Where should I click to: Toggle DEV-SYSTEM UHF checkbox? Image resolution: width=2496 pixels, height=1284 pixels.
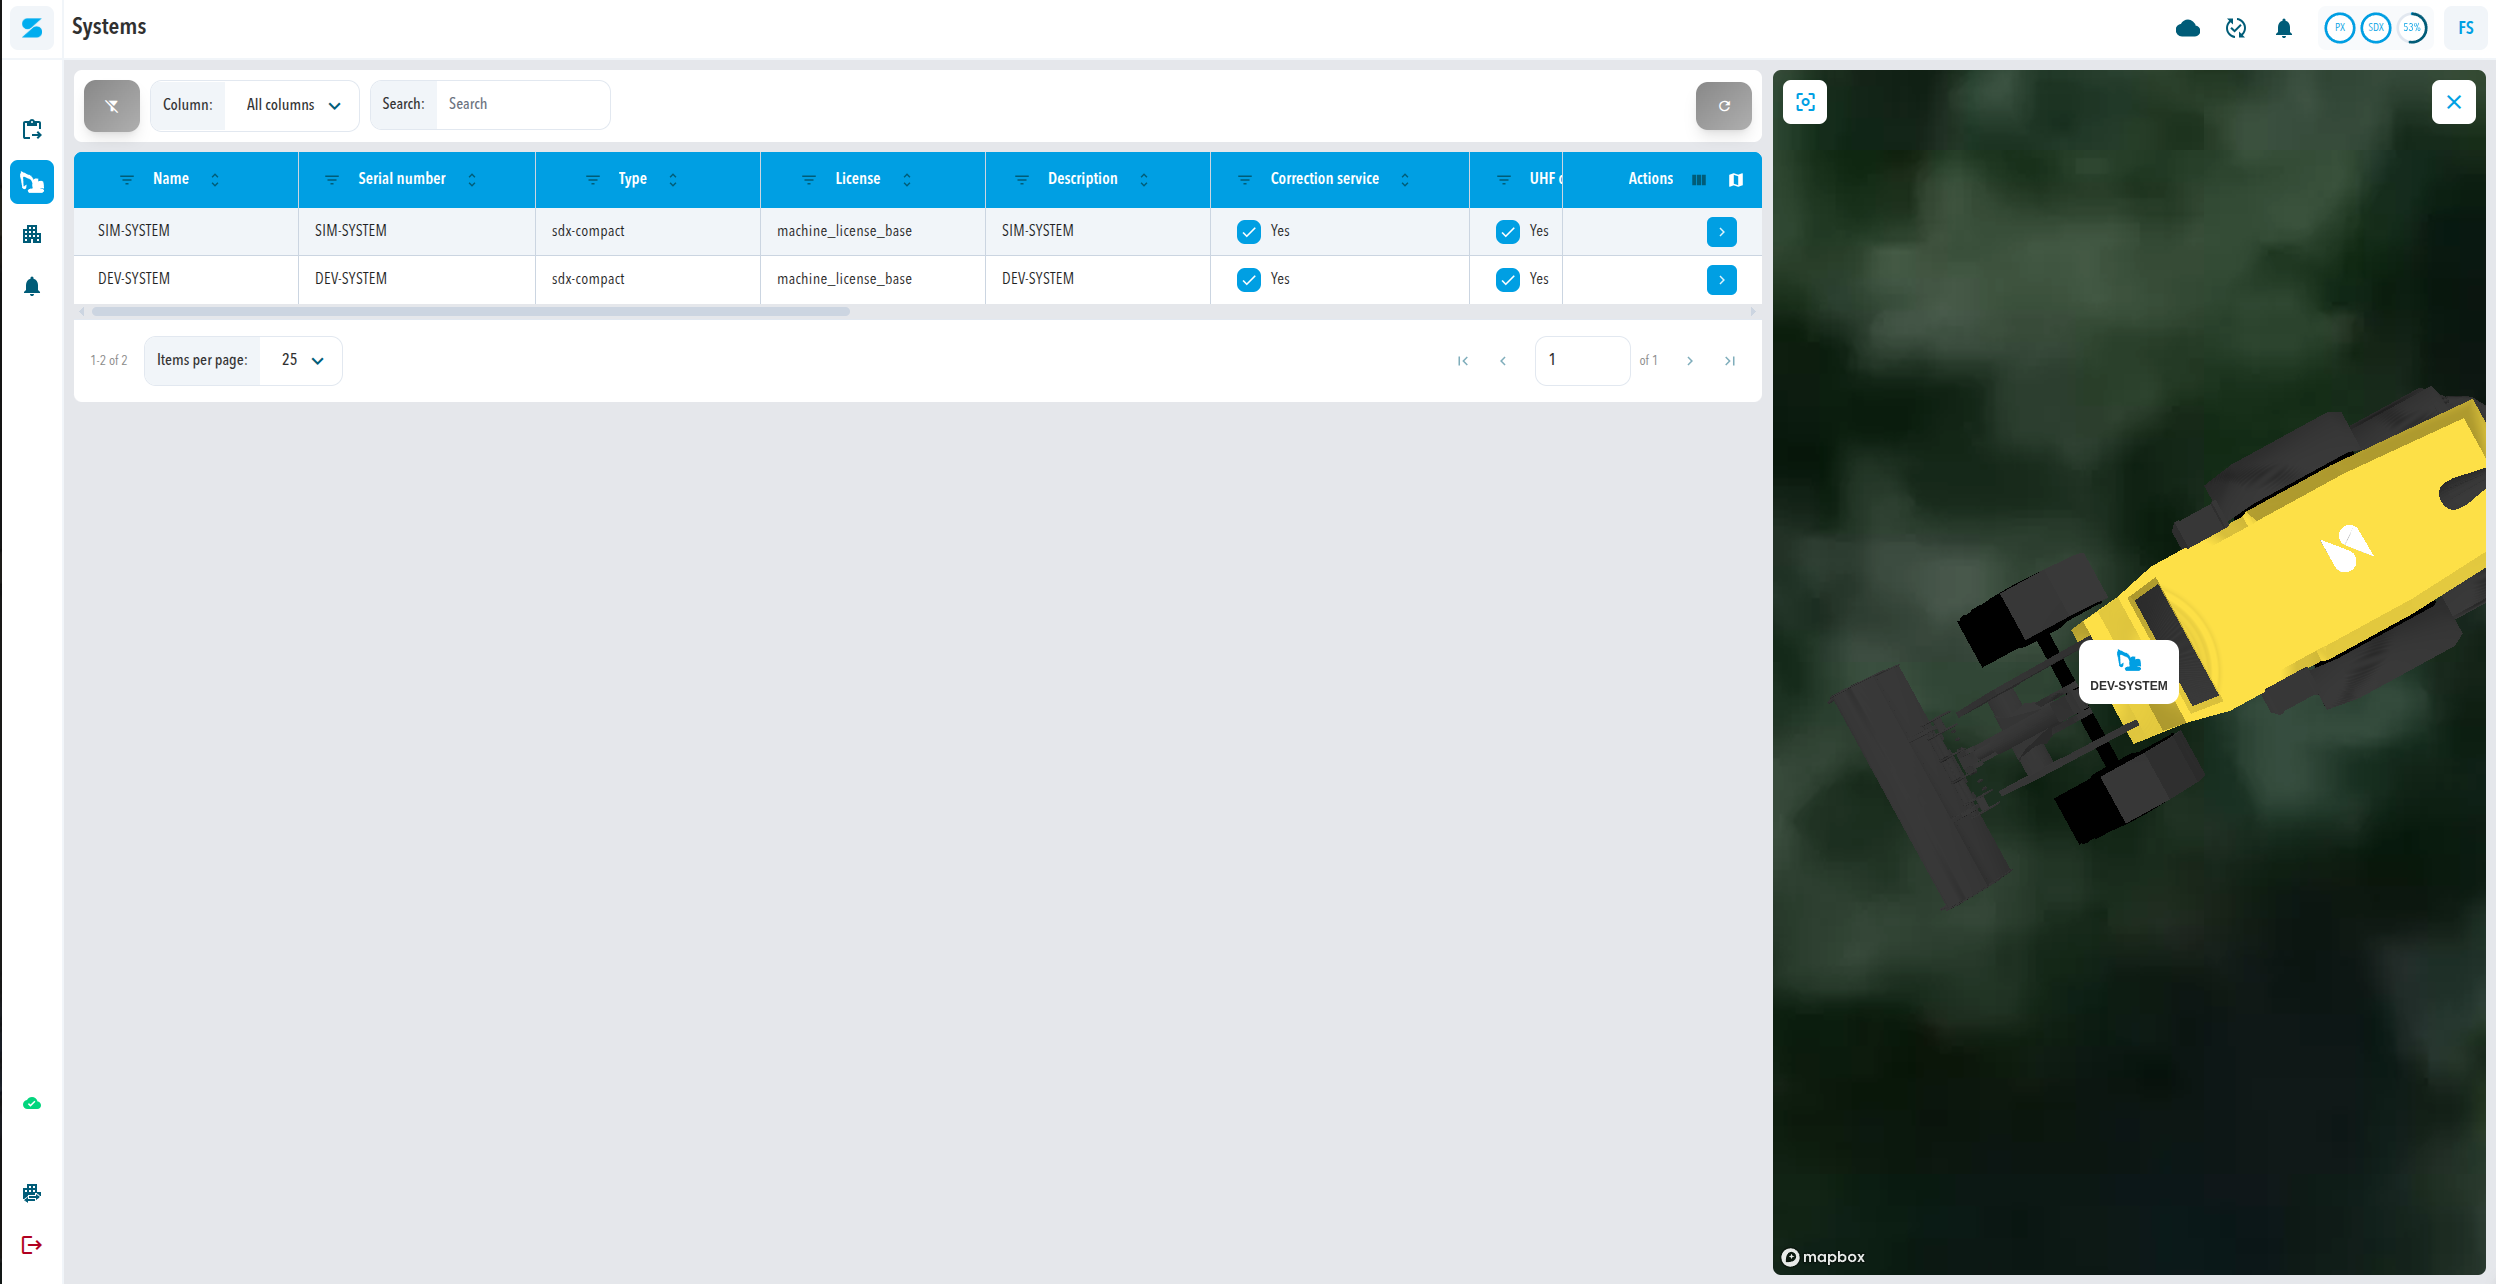pyautogui.click(x=1508, y=280)
